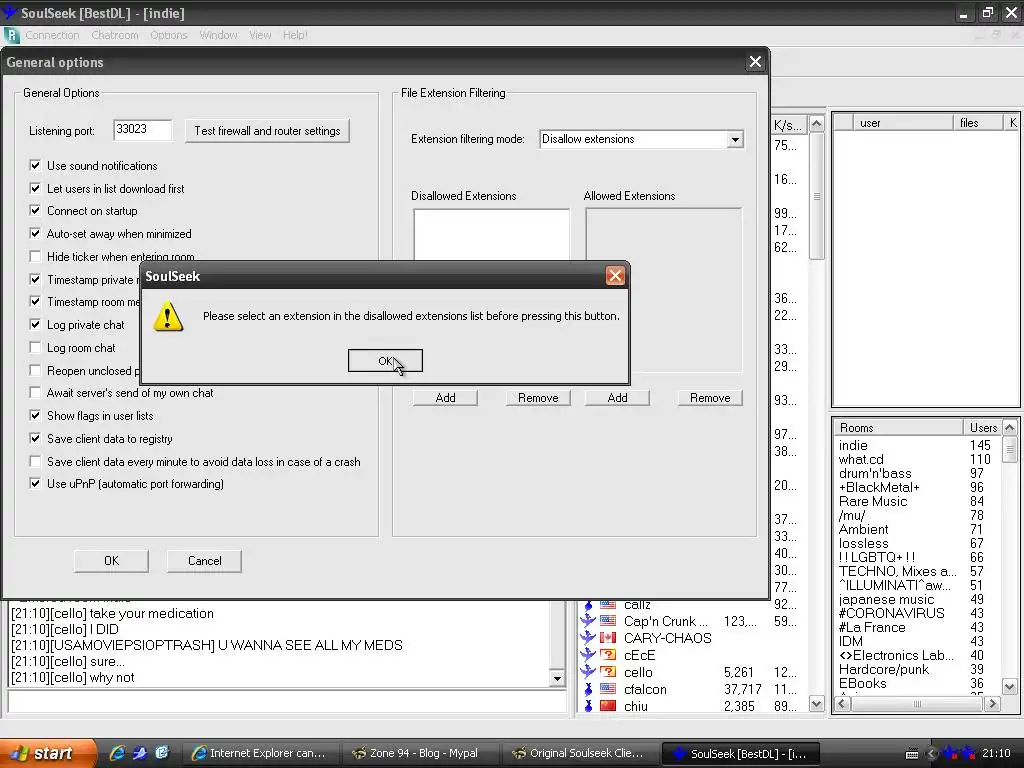The width and height of the screenshot is (1024, 768).
Task: Enable Hide ticker when entering room
Action: [x=35, y=257]
